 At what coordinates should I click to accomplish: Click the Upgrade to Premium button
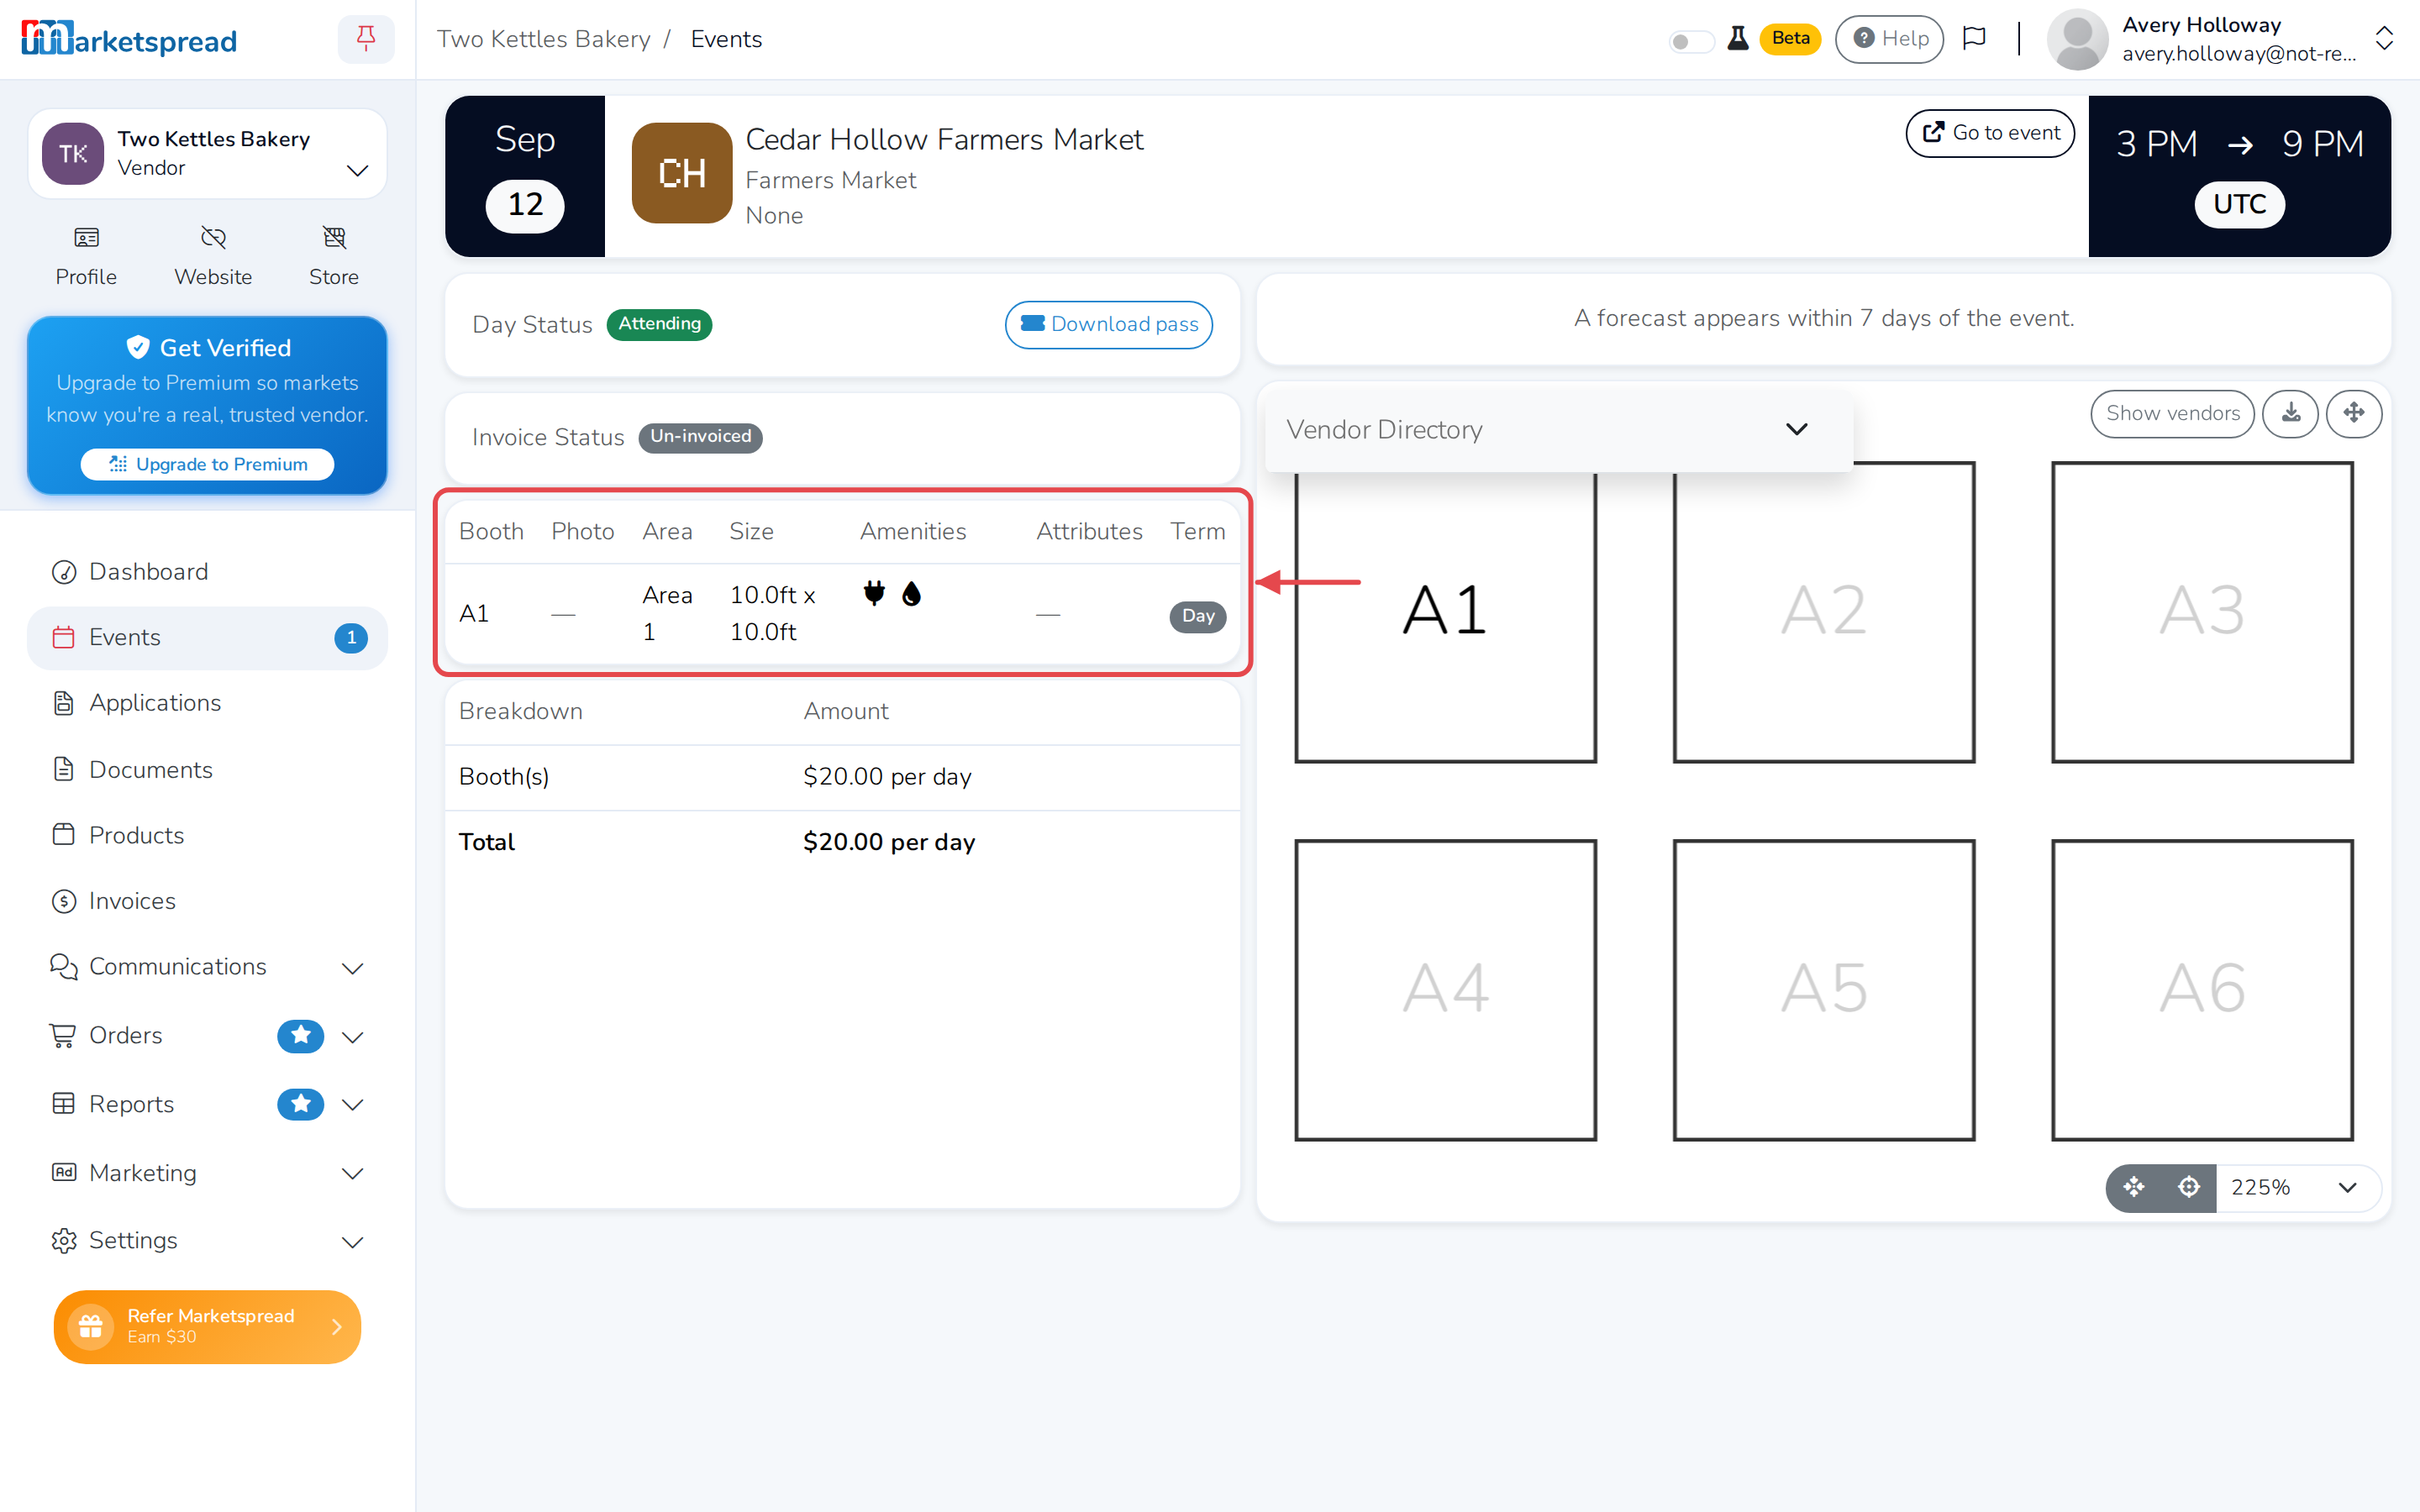click(x=207, y=464)
